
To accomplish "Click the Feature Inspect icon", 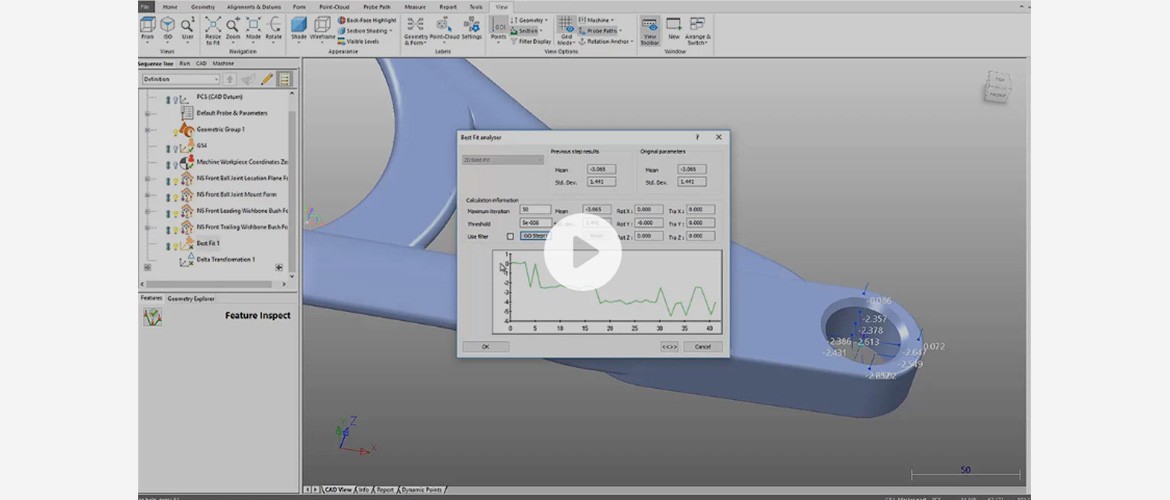I will [x=152, y=317].
